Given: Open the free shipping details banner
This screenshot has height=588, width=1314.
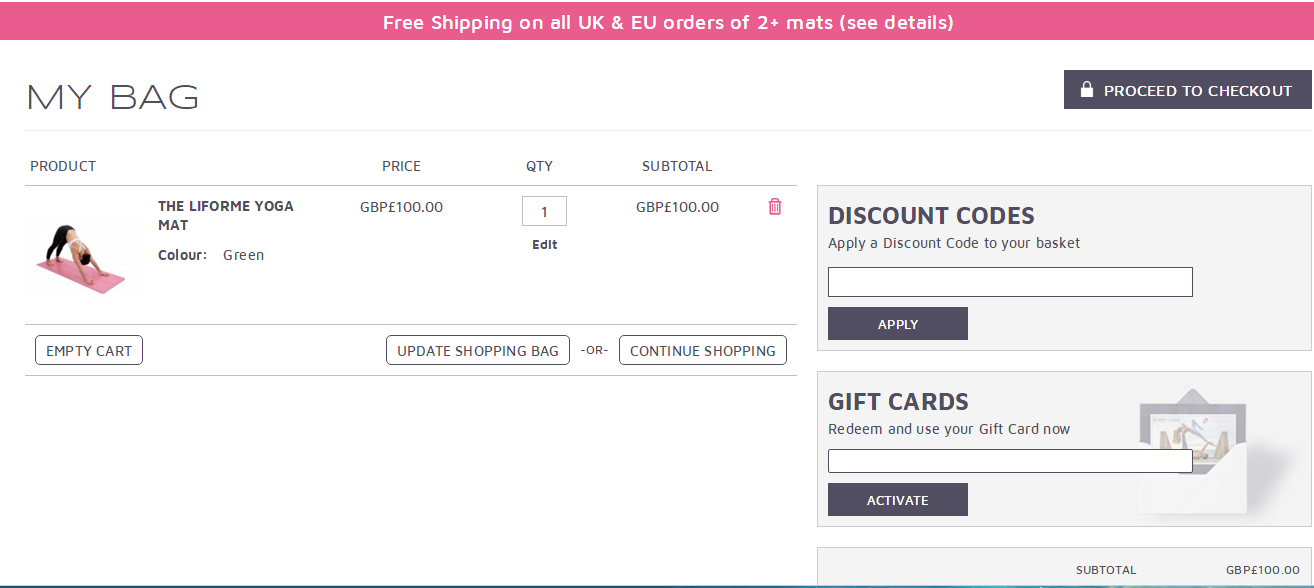Looking at the screenshot, I should (668, 22).
